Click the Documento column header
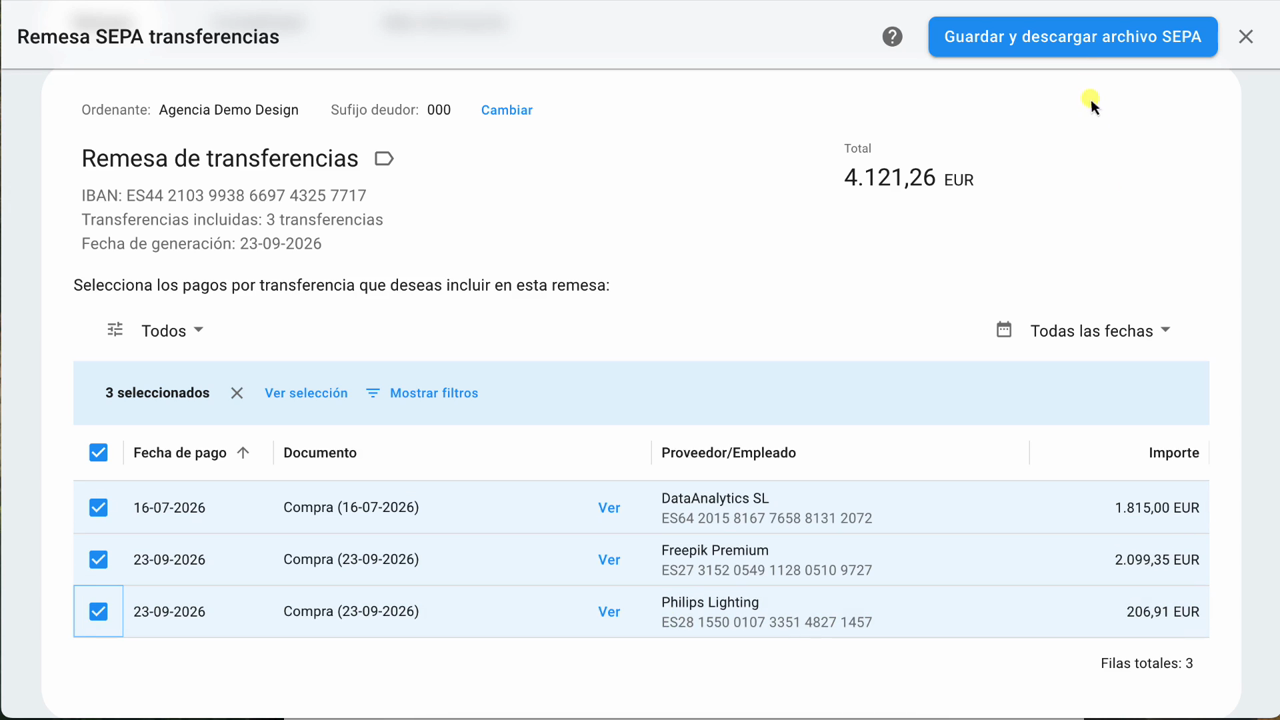This screenshot has width=1280, height=720. point(320,453)
